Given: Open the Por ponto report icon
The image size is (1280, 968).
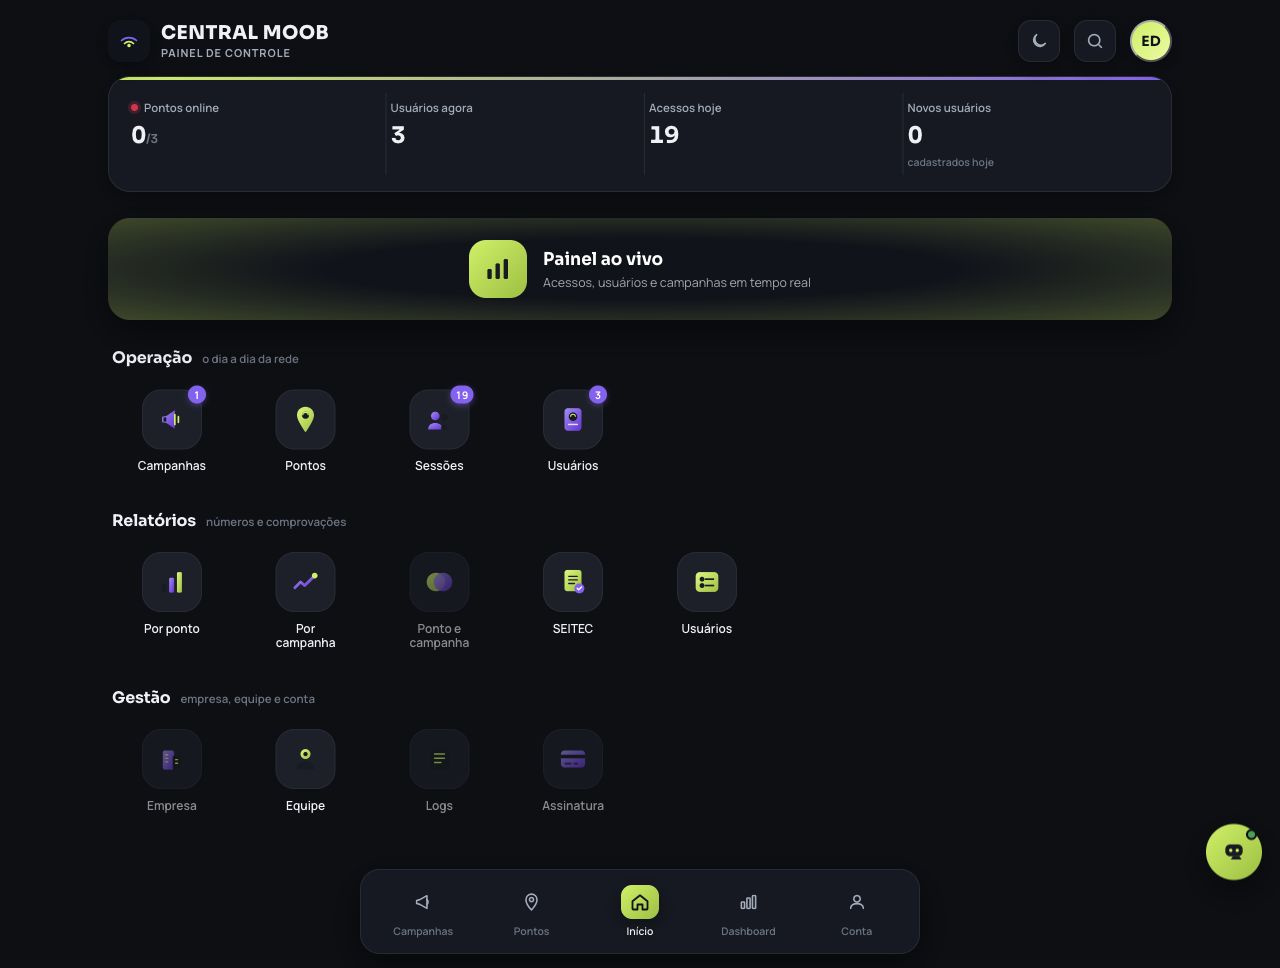Looking at the screenshot, I should (172, 582).
